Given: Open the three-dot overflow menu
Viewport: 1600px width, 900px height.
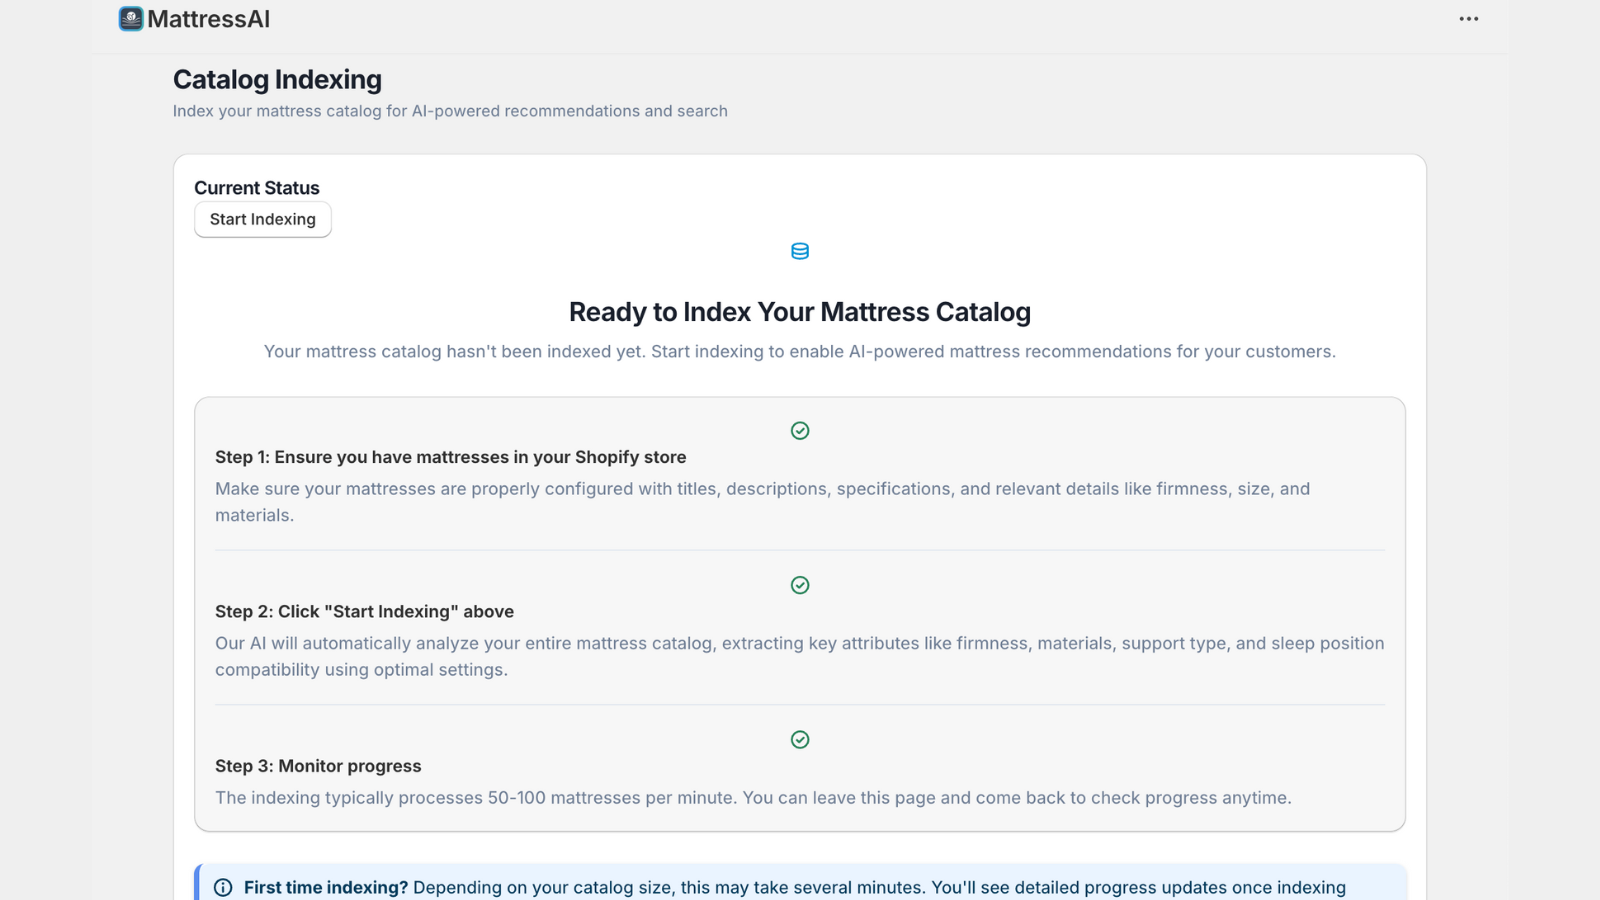Looking at the screenshot, I should click(1469, 18).
